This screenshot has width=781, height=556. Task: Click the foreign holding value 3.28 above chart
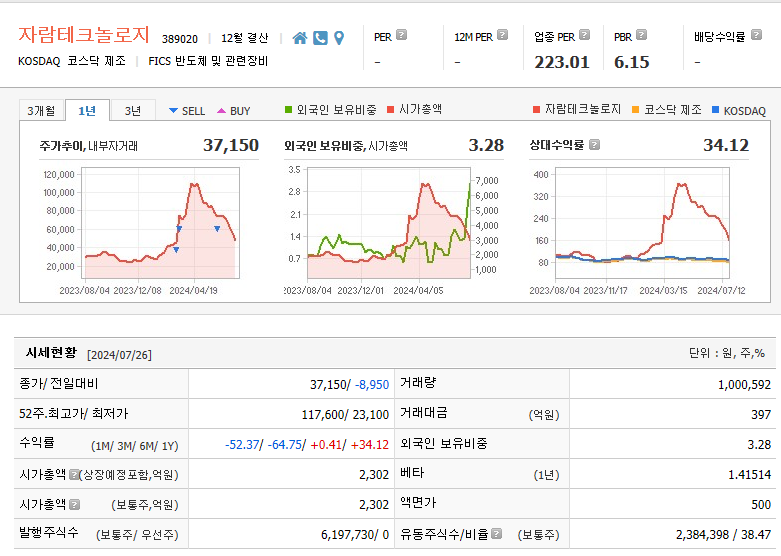click(x=486, y=145)
